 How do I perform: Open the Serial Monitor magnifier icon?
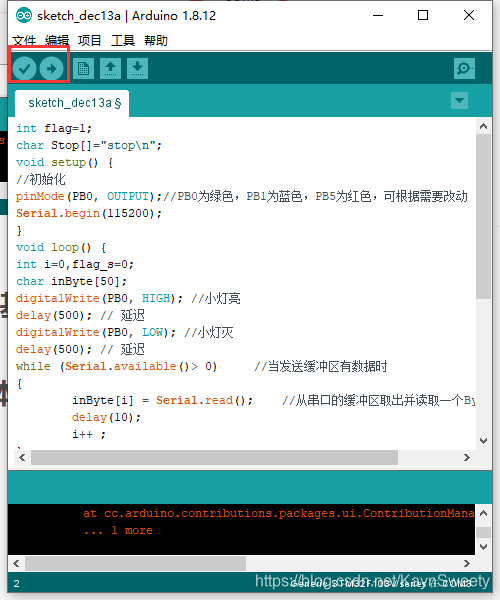click(464, 68)
